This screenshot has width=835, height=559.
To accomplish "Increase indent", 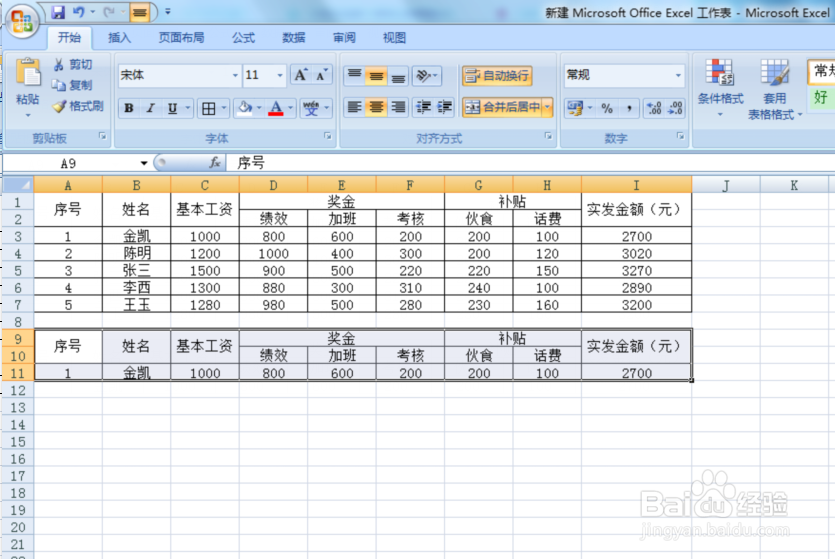I will click(445, 108).
